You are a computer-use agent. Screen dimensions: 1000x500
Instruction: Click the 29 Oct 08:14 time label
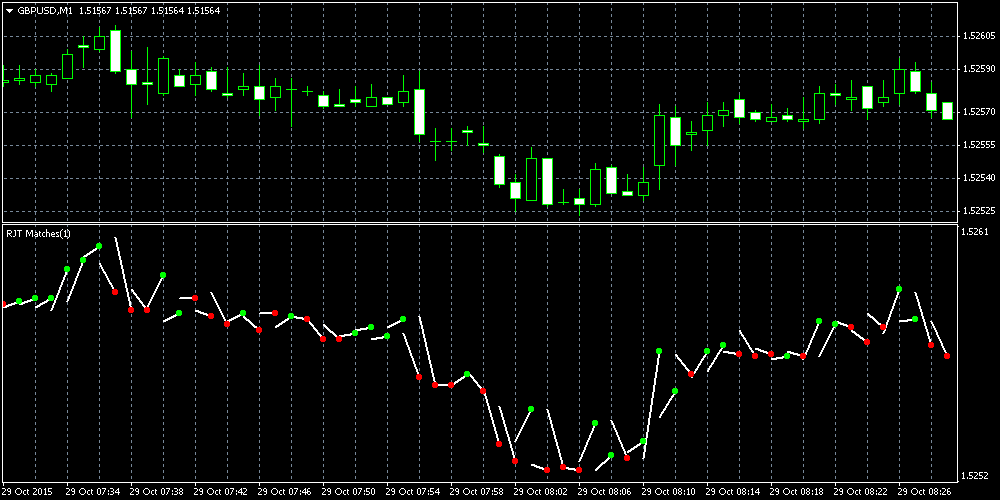735,492
